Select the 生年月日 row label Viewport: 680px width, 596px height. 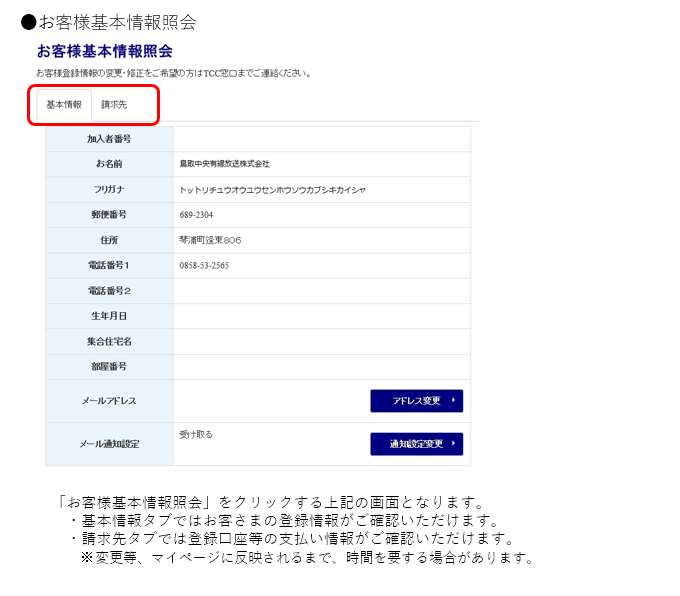pyautogui.click(x=109, y=316)
